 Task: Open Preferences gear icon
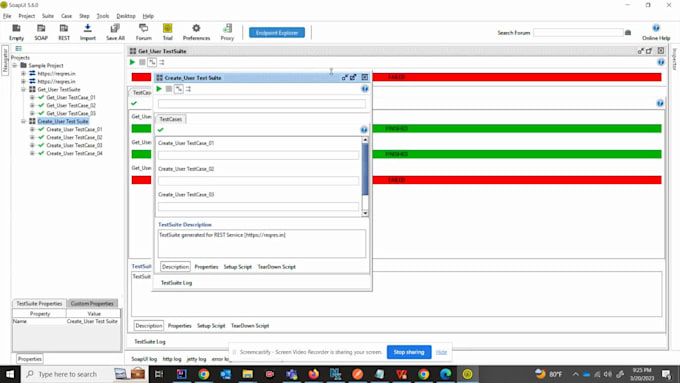[x=196, y=29]
